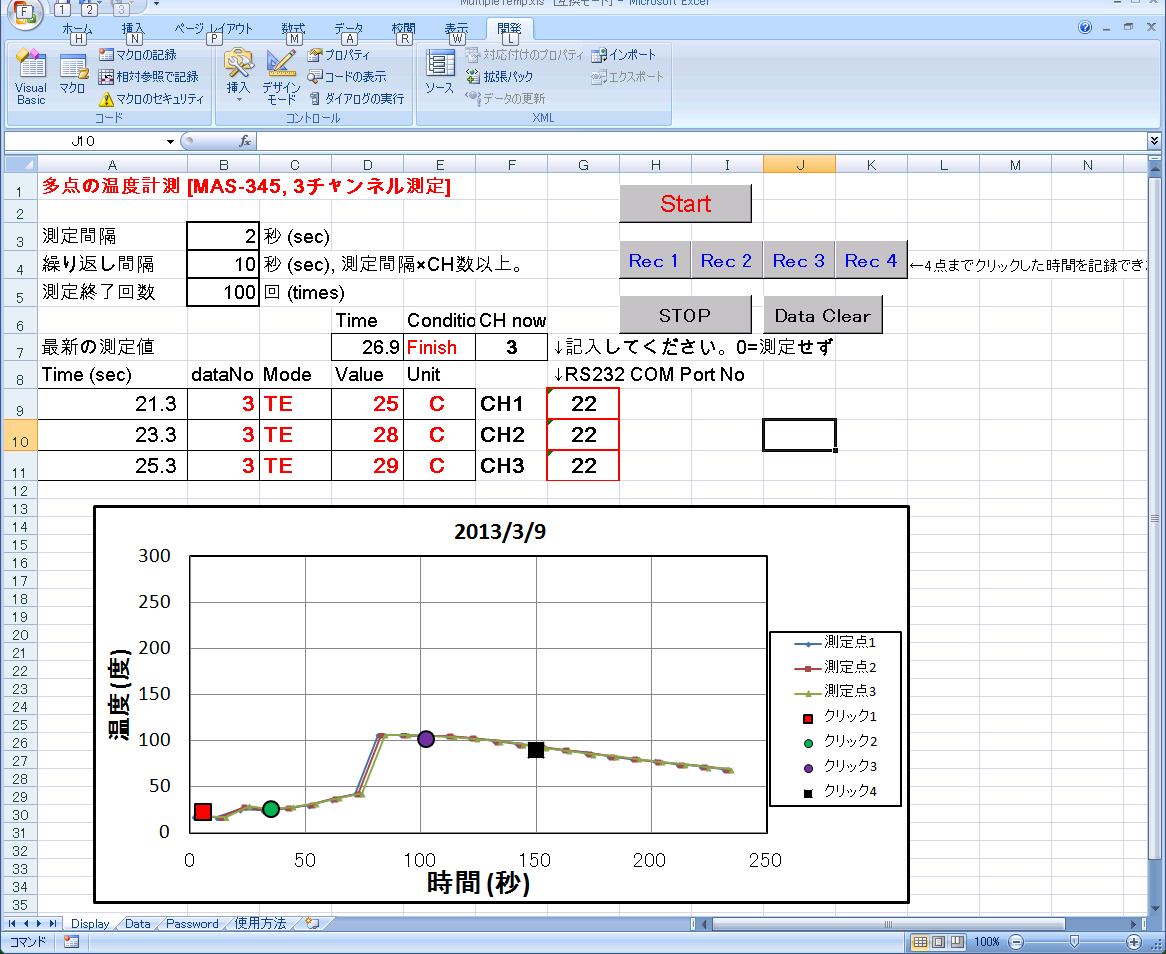
Task: Toggle Design Mode (デザインモード)
Action: (x=281, y=78)
